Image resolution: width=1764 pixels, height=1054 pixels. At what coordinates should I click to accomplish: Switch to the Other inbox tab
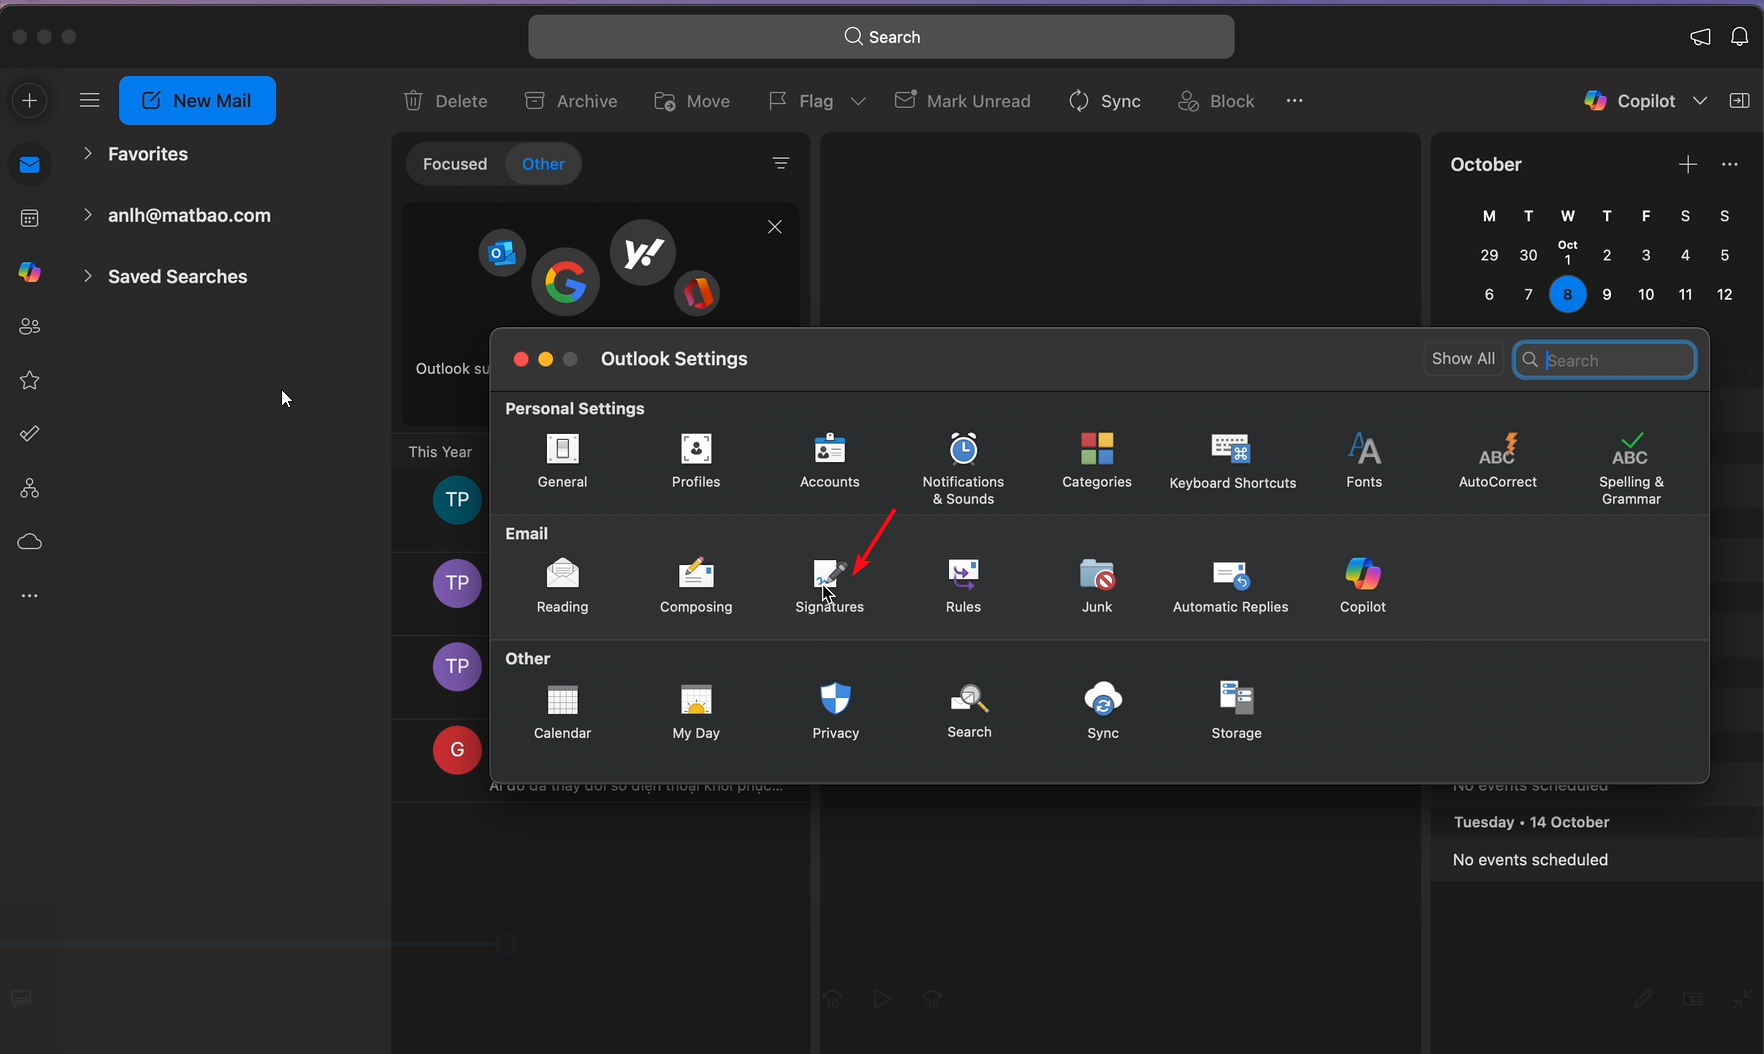click(543, 164)
